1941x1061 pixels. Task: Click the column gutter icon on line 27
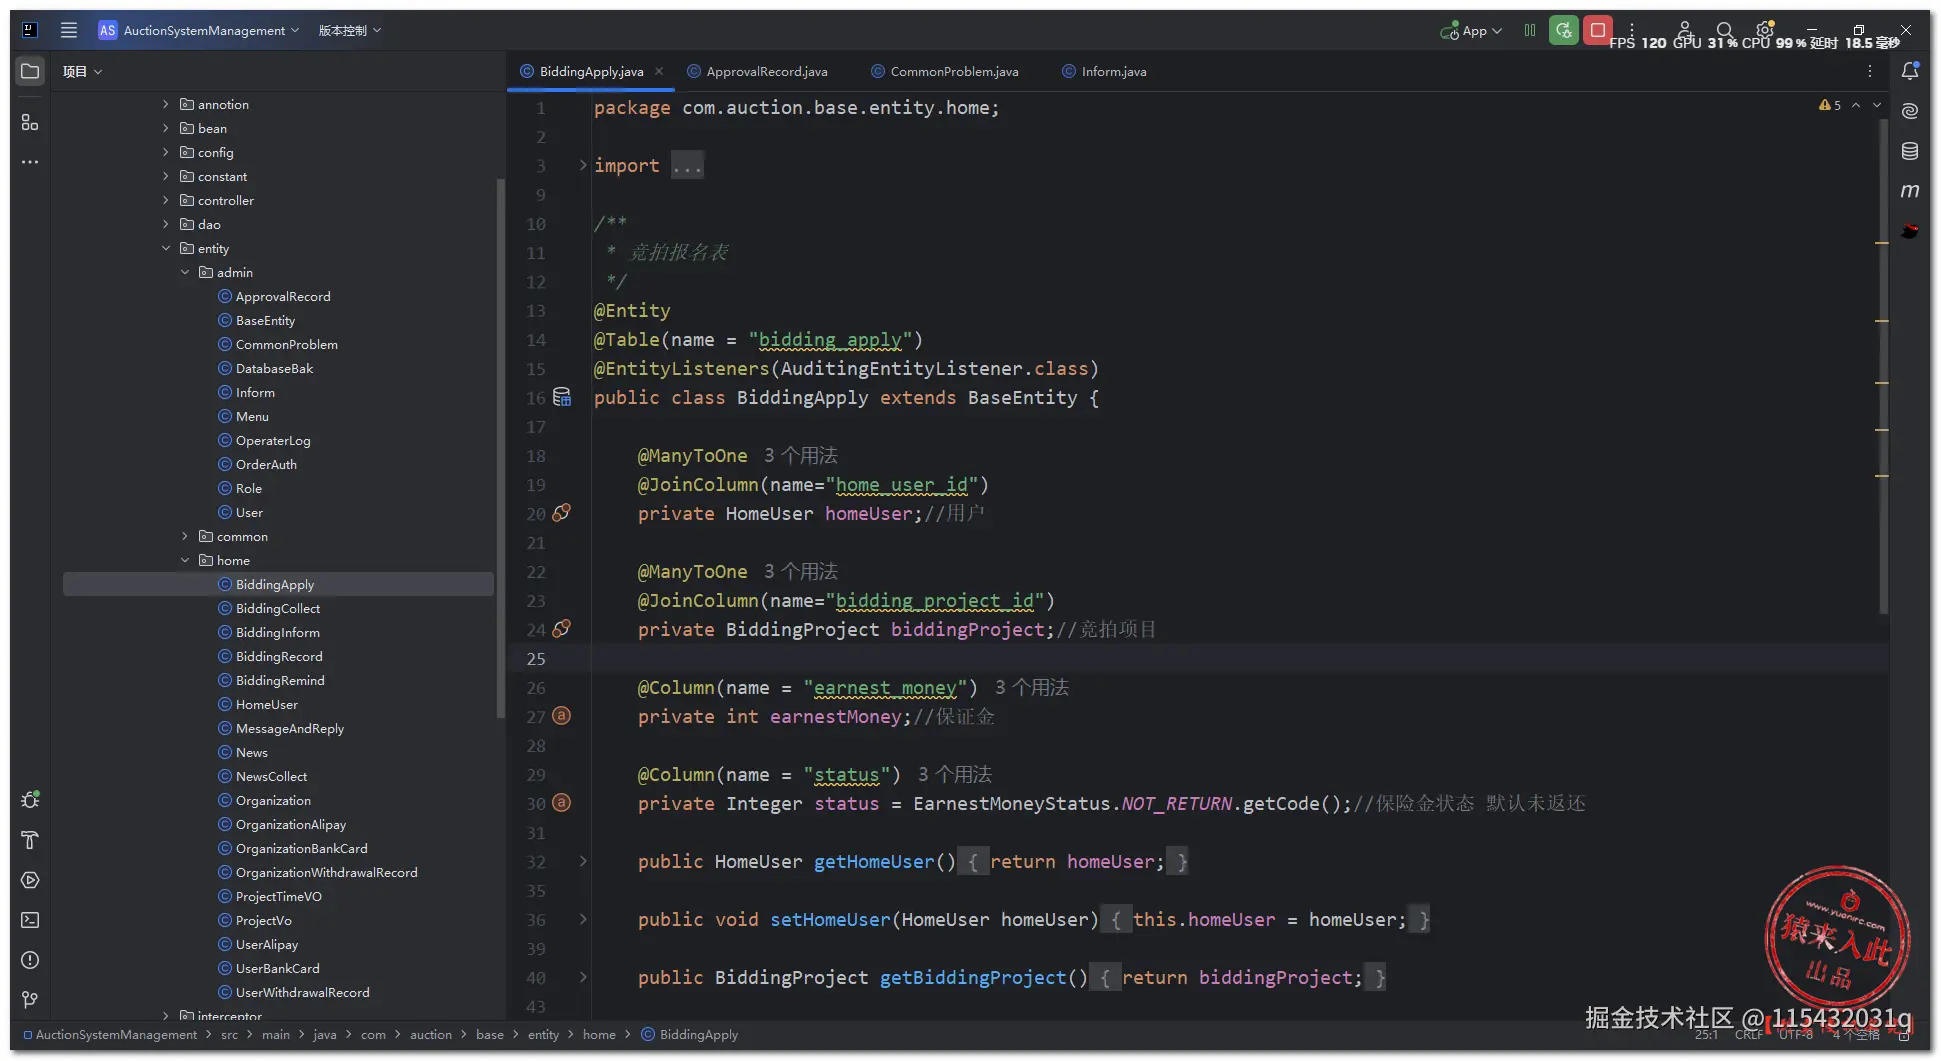(x=562, y=716)
